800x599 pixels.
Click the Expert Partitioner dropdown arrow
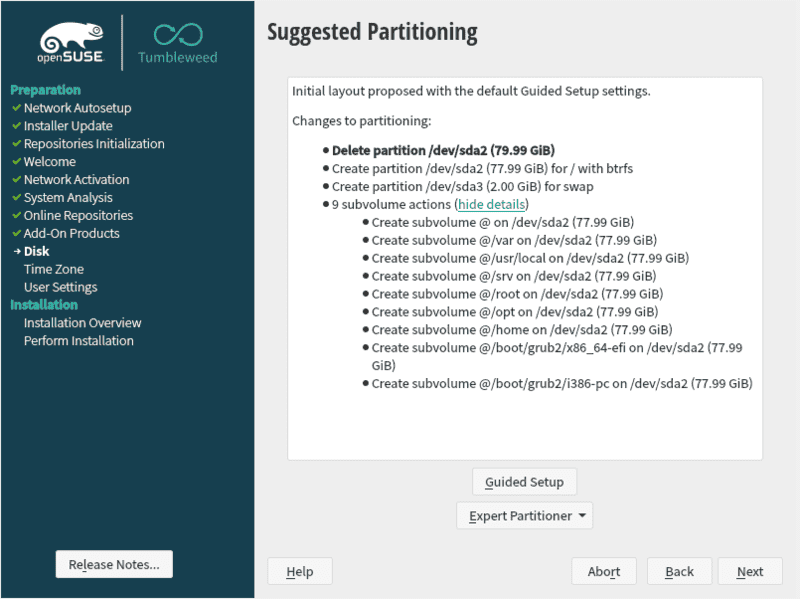pyautogui.click(x=582, y=517)
